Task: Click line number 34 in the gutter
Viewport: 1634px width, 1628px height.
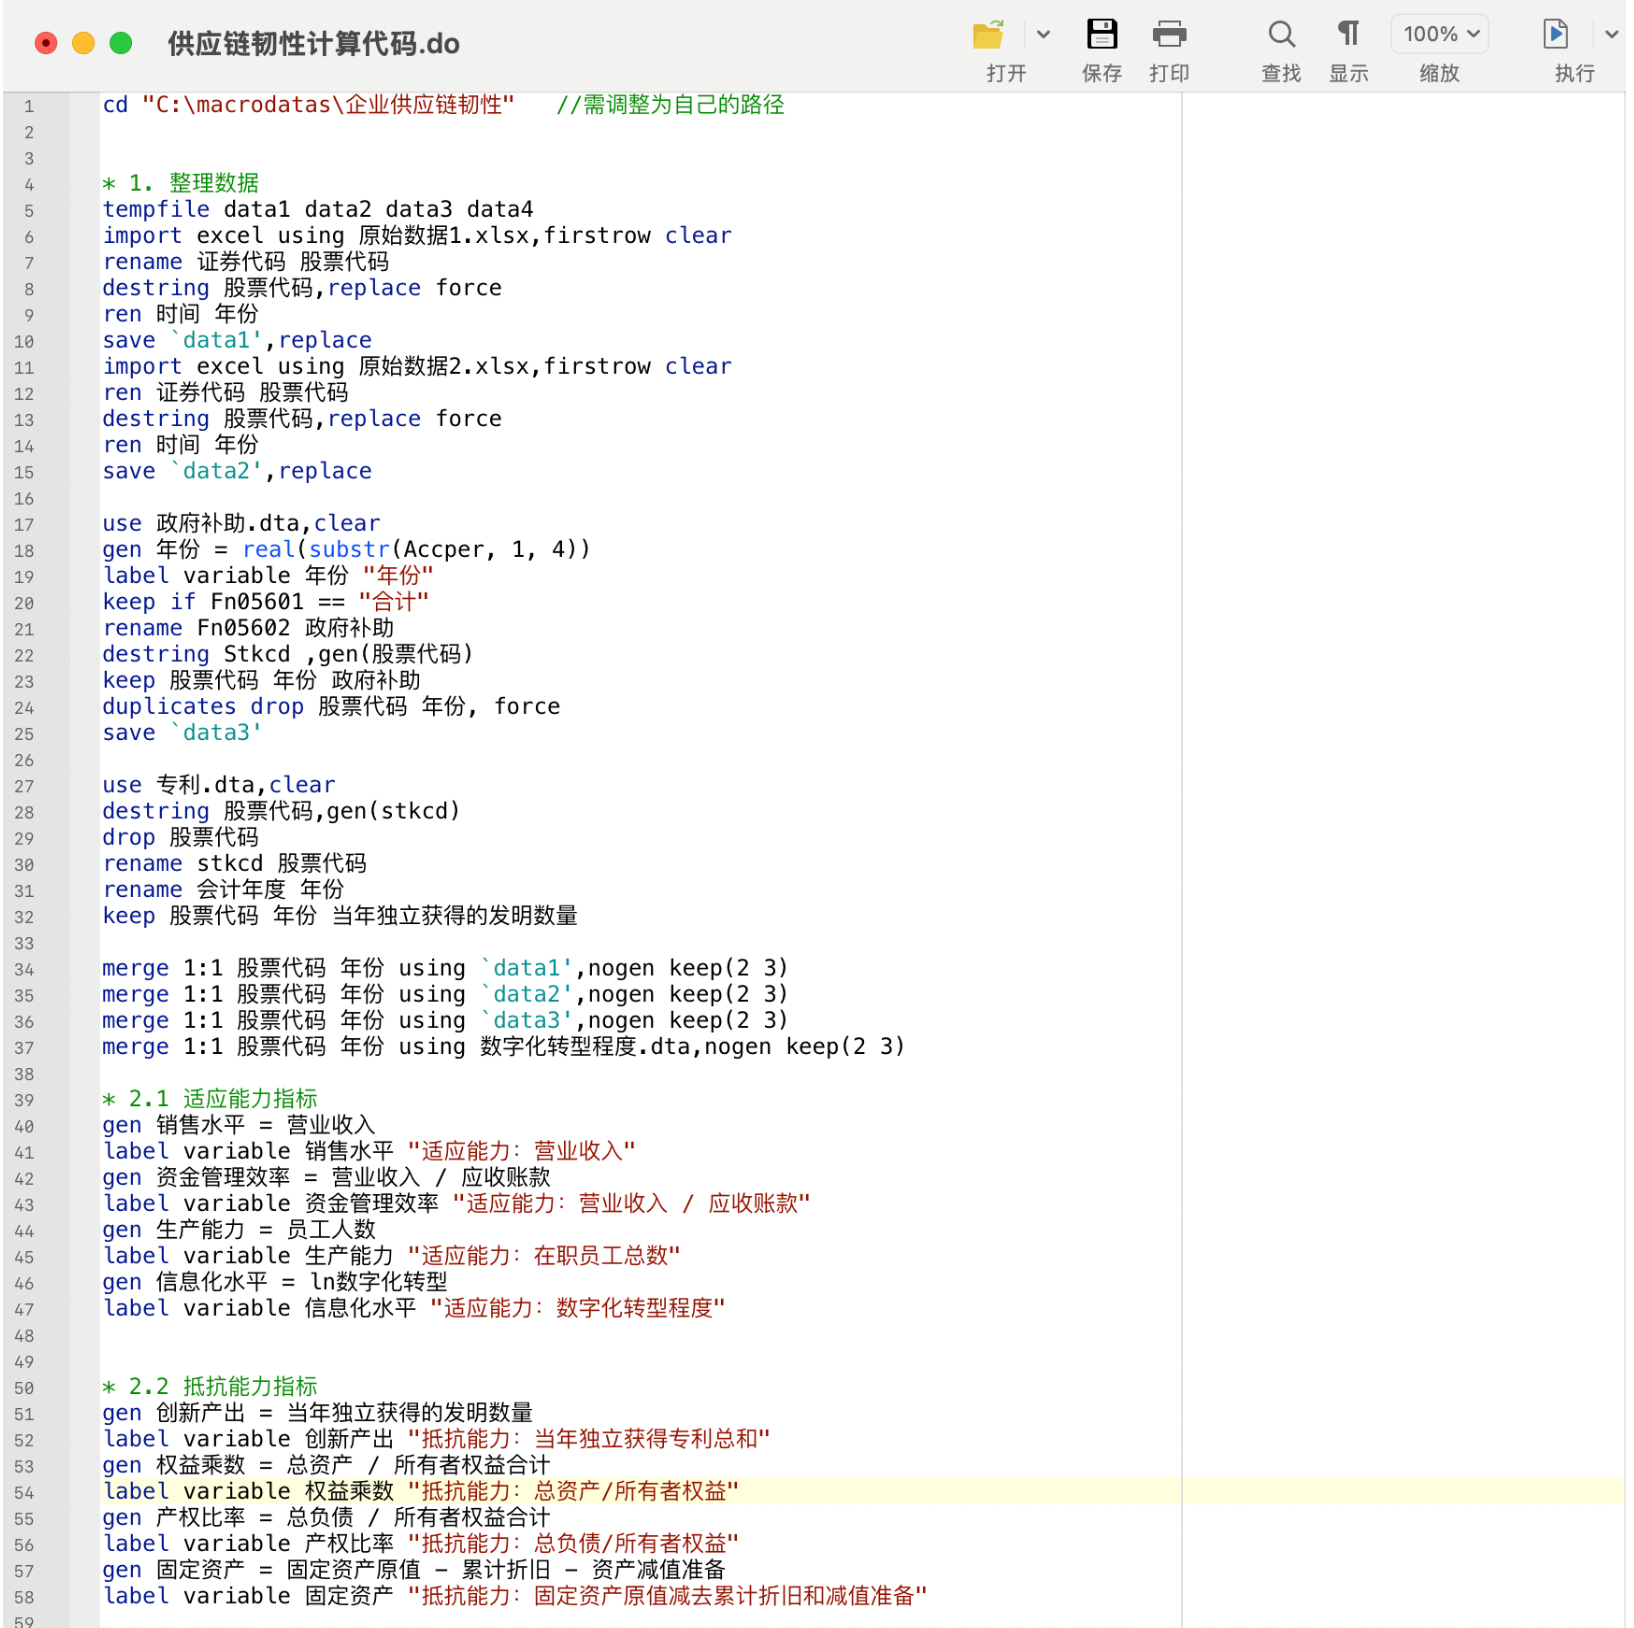Action: 25,970
